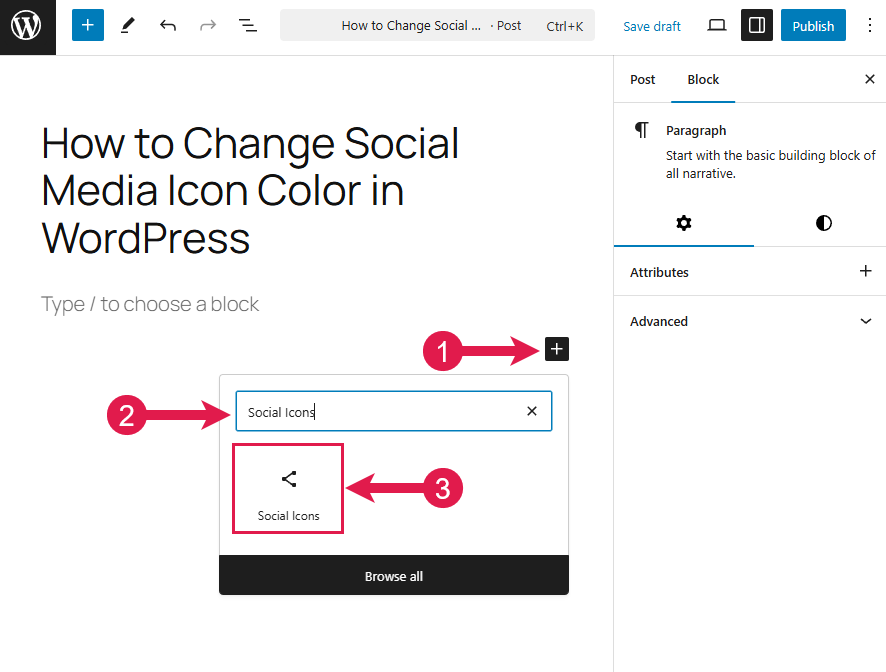
Task: Click the Redo arrow
Action: pyautogui.click(x=208, y=26)
